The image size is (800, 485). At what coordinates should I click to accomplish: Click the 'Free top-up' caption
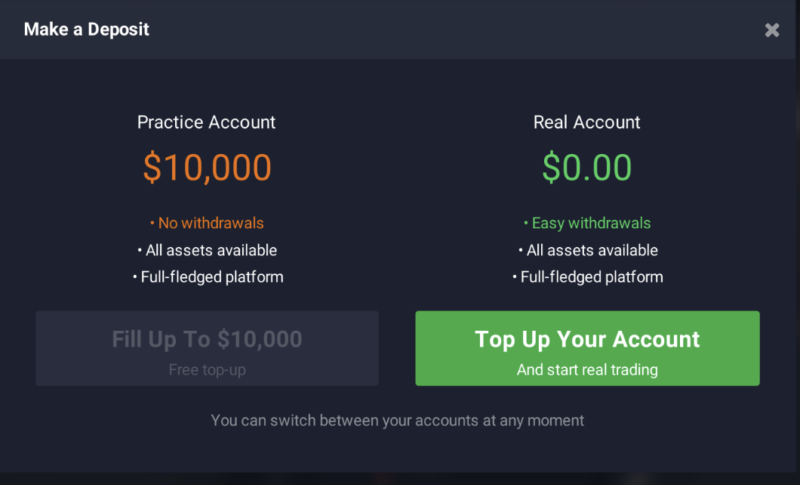207,370
